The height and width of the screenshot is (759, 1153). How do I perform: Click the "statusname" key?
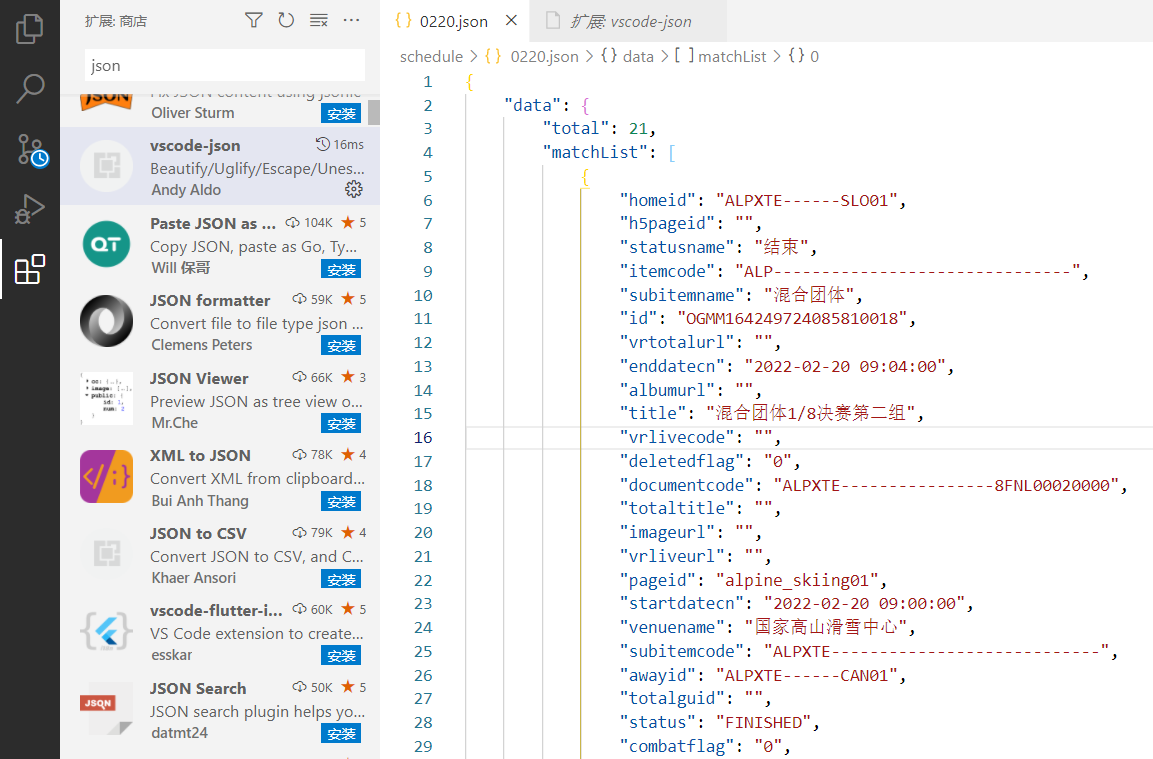(x=677, y=247)
